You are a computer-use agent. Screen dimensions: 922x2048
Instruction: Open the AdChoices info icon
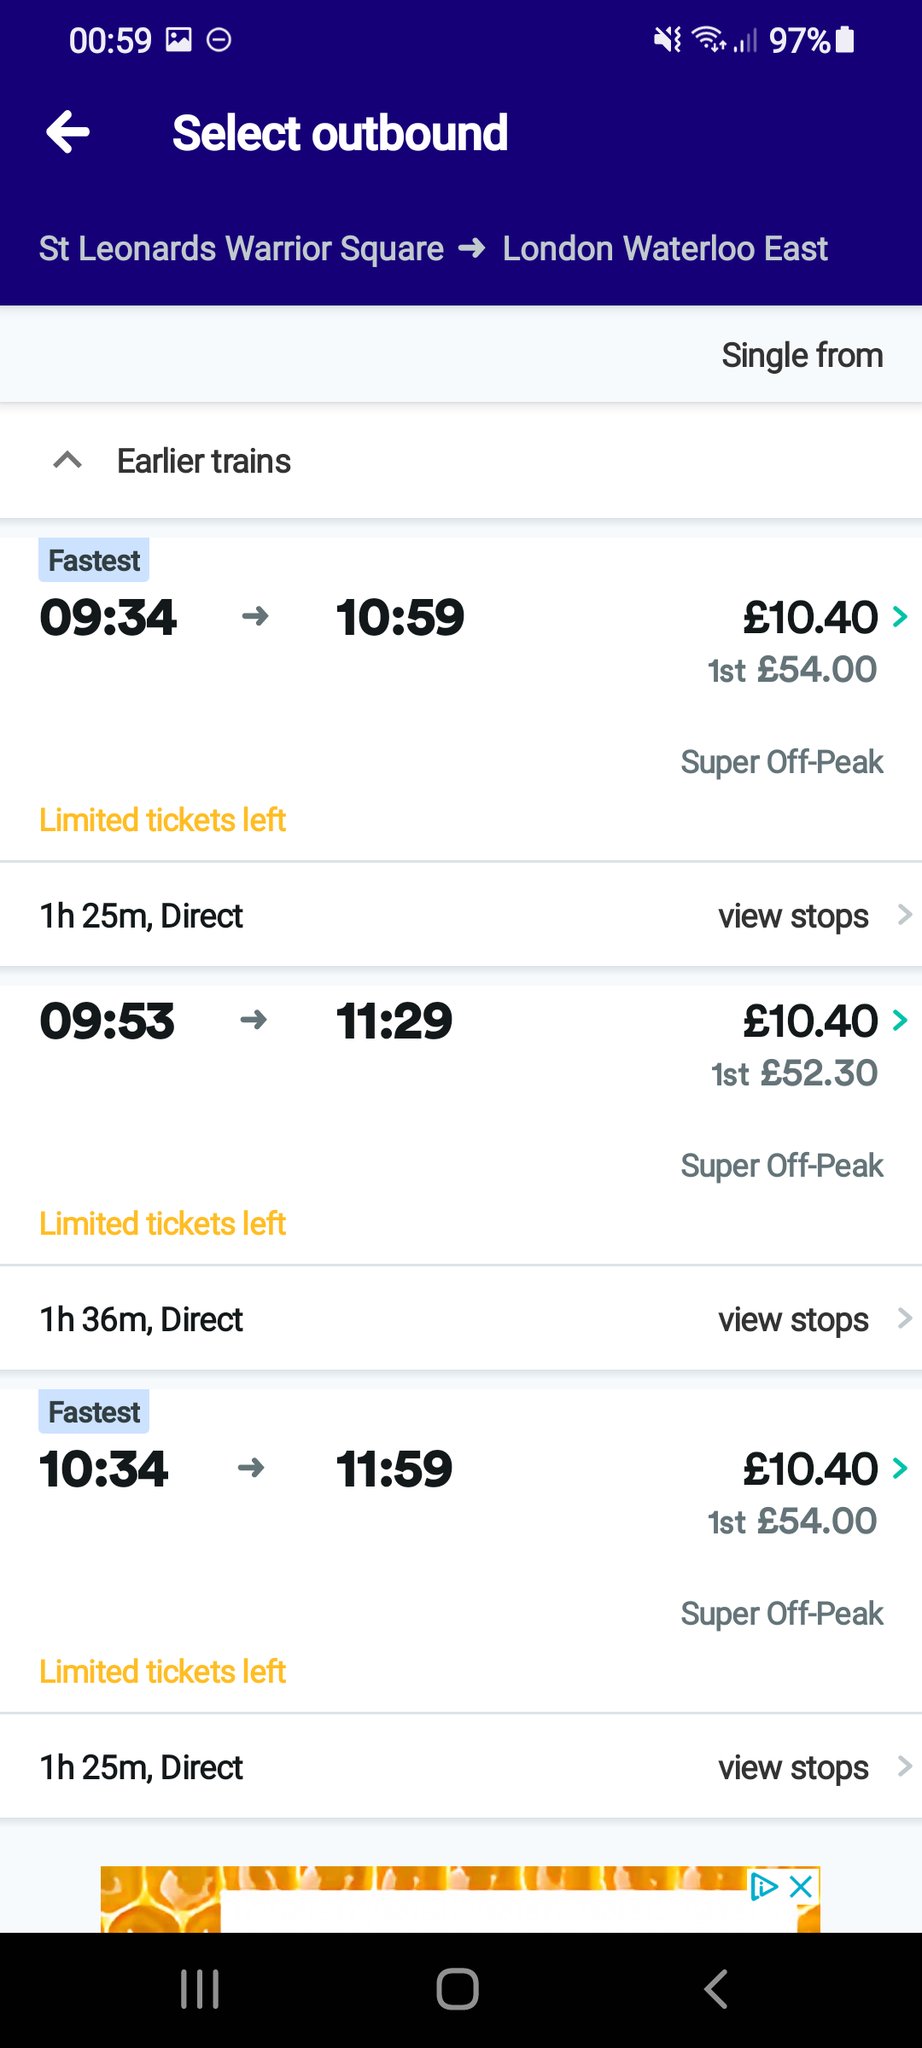pyautogui.click(x=765, y=1887)
